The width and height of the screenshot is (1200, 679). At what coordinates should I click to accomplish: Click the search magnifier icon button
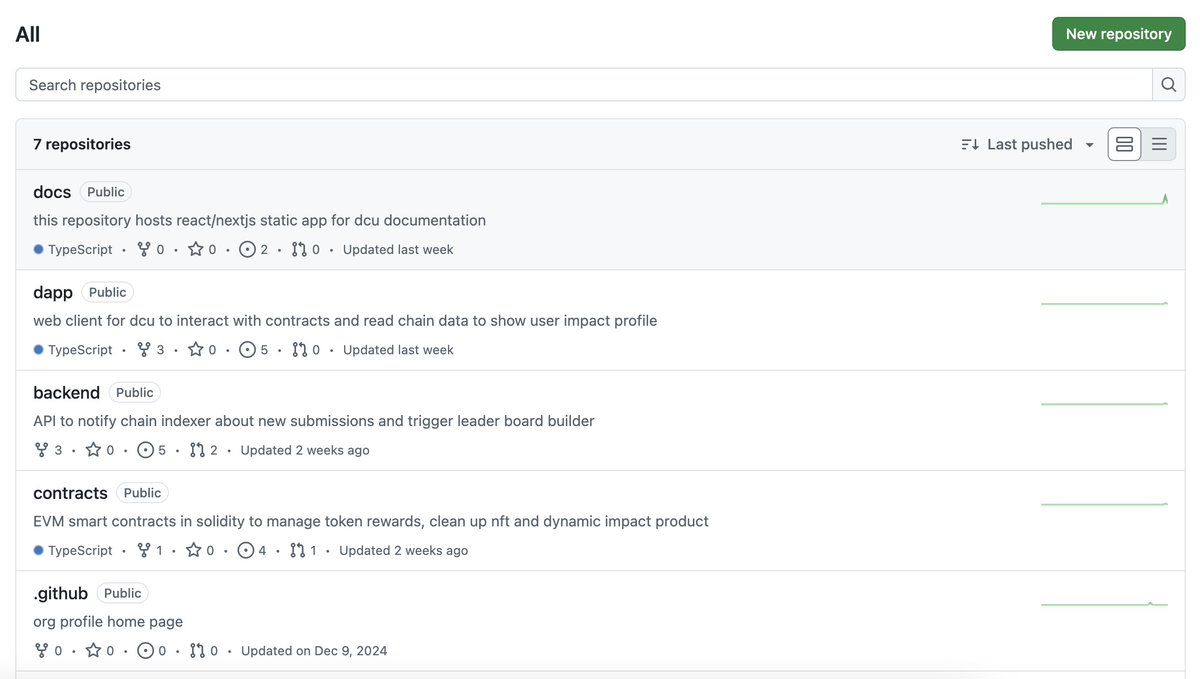pos(1168,85)
